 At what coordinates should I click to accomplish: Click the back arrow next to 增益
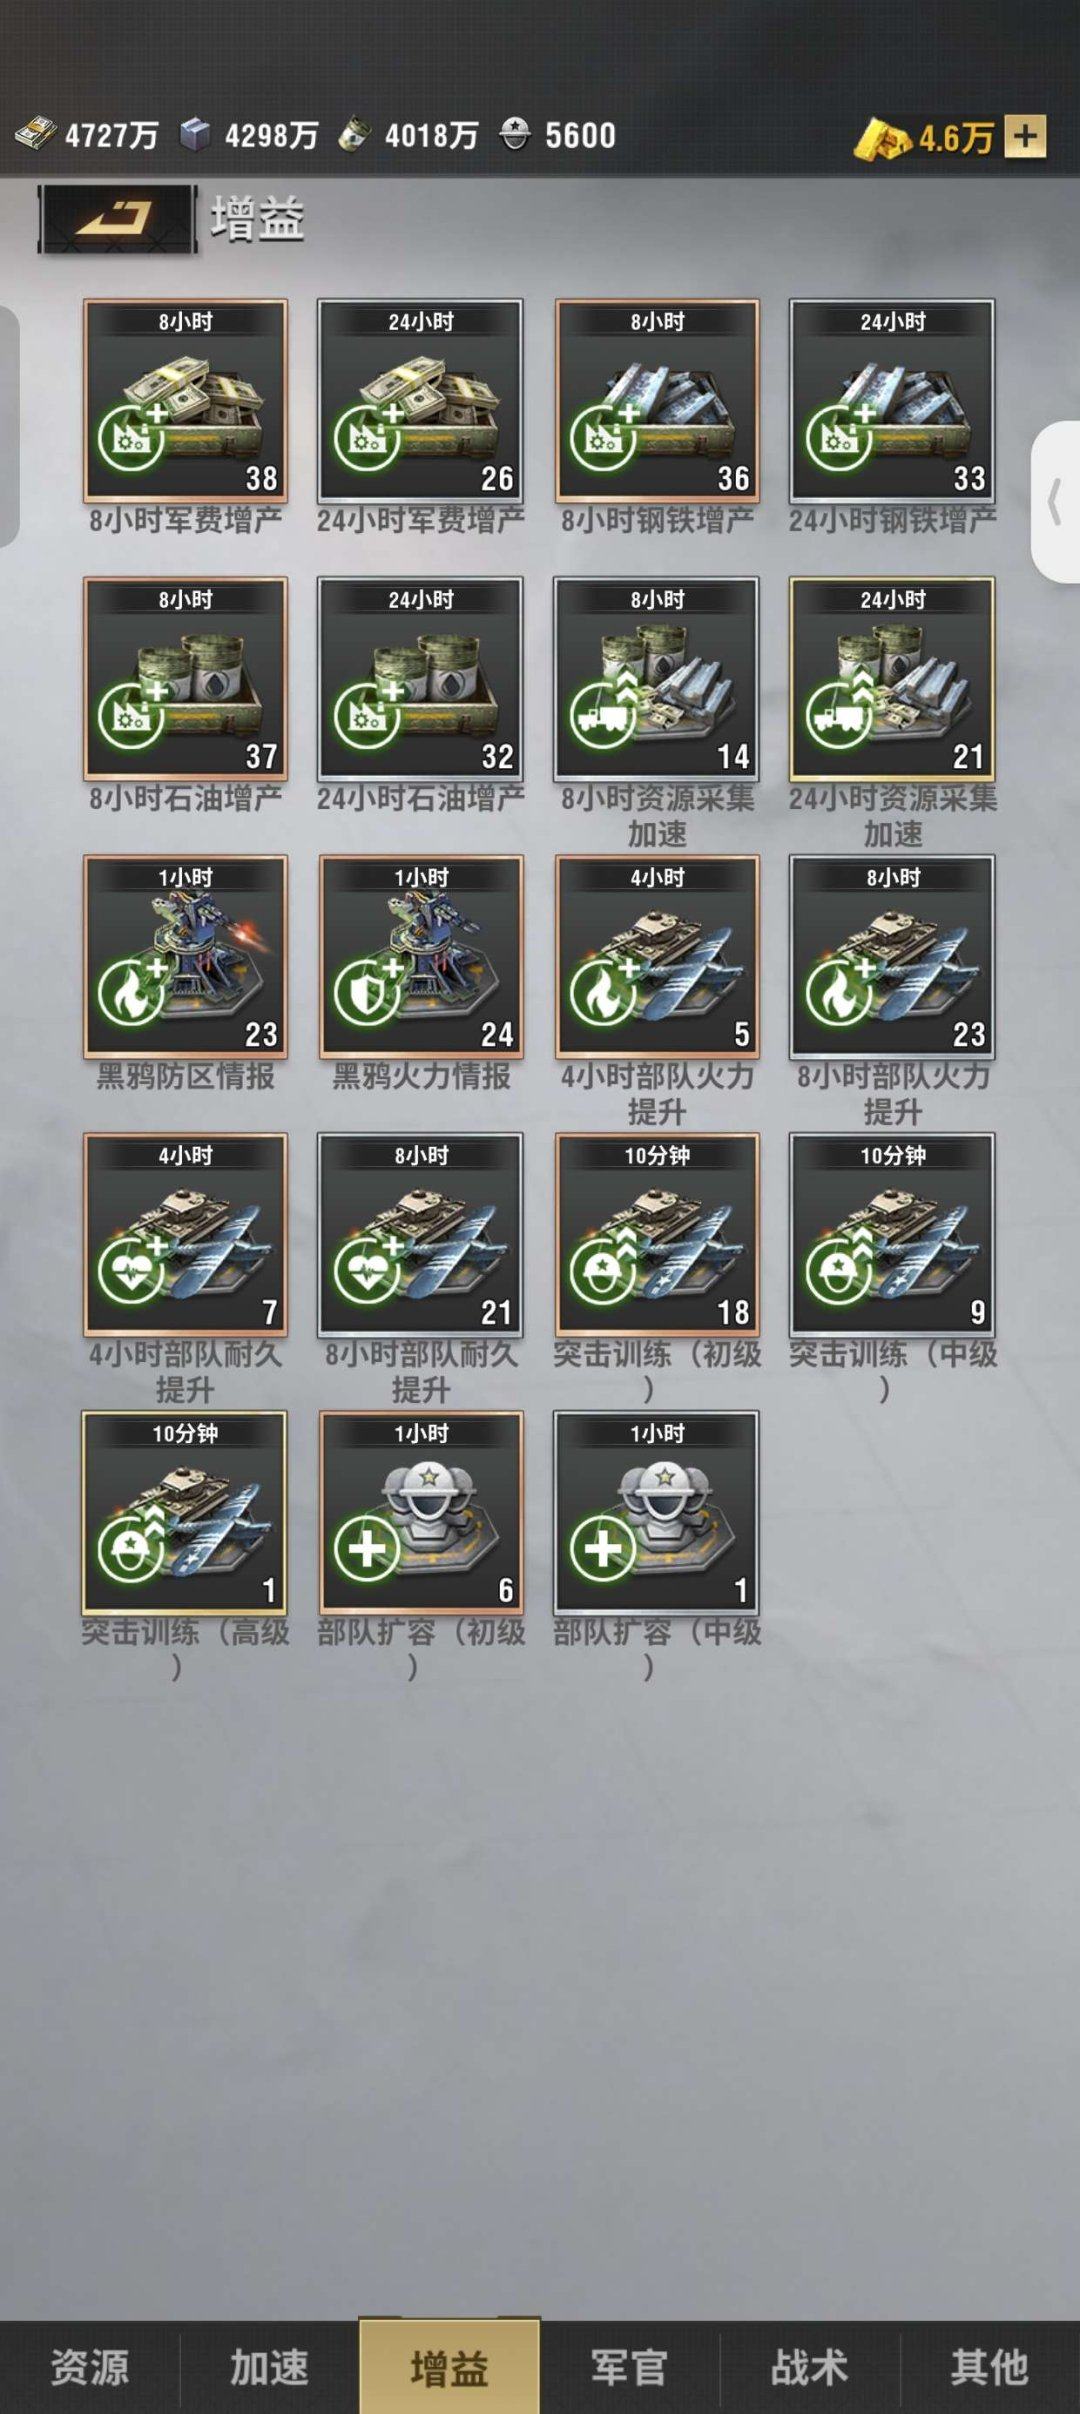pyautogui.click(x=117, y=218)
